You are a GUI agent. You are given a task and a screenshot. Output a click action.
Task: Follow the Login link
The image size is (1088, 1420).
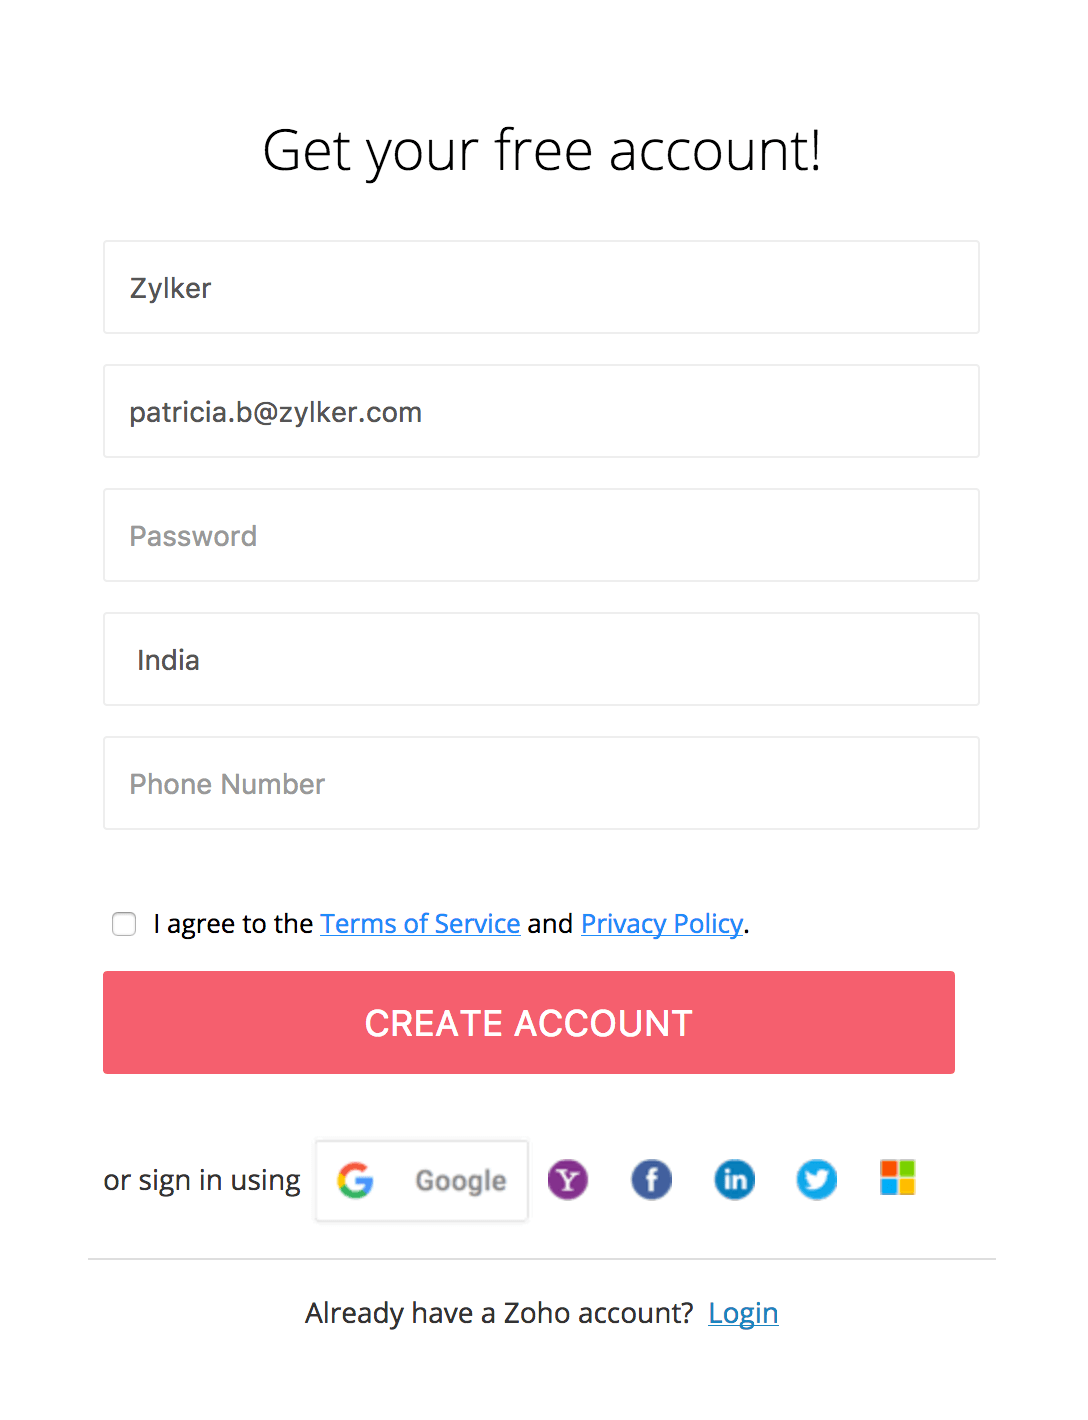[743, 1313]
